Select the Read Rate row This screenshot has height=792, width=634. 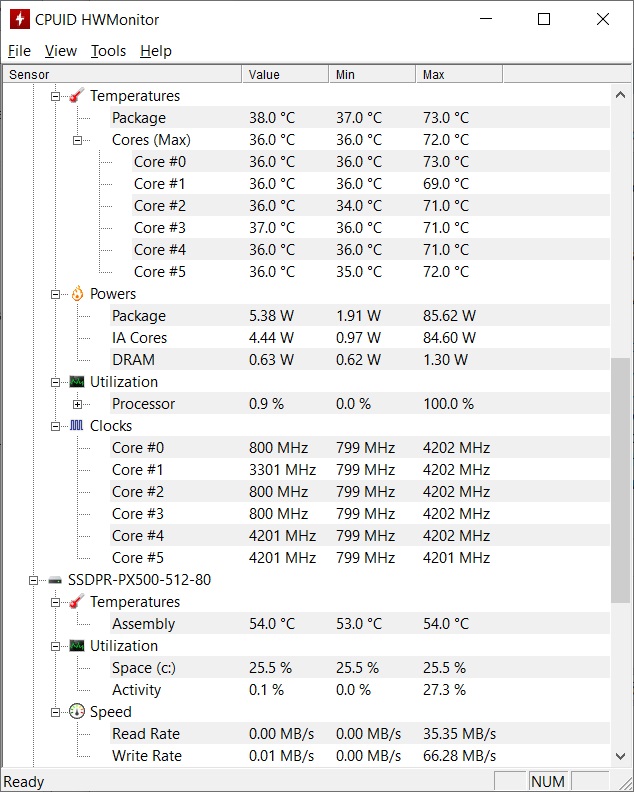pyautogui.click(x=146, y=734)
